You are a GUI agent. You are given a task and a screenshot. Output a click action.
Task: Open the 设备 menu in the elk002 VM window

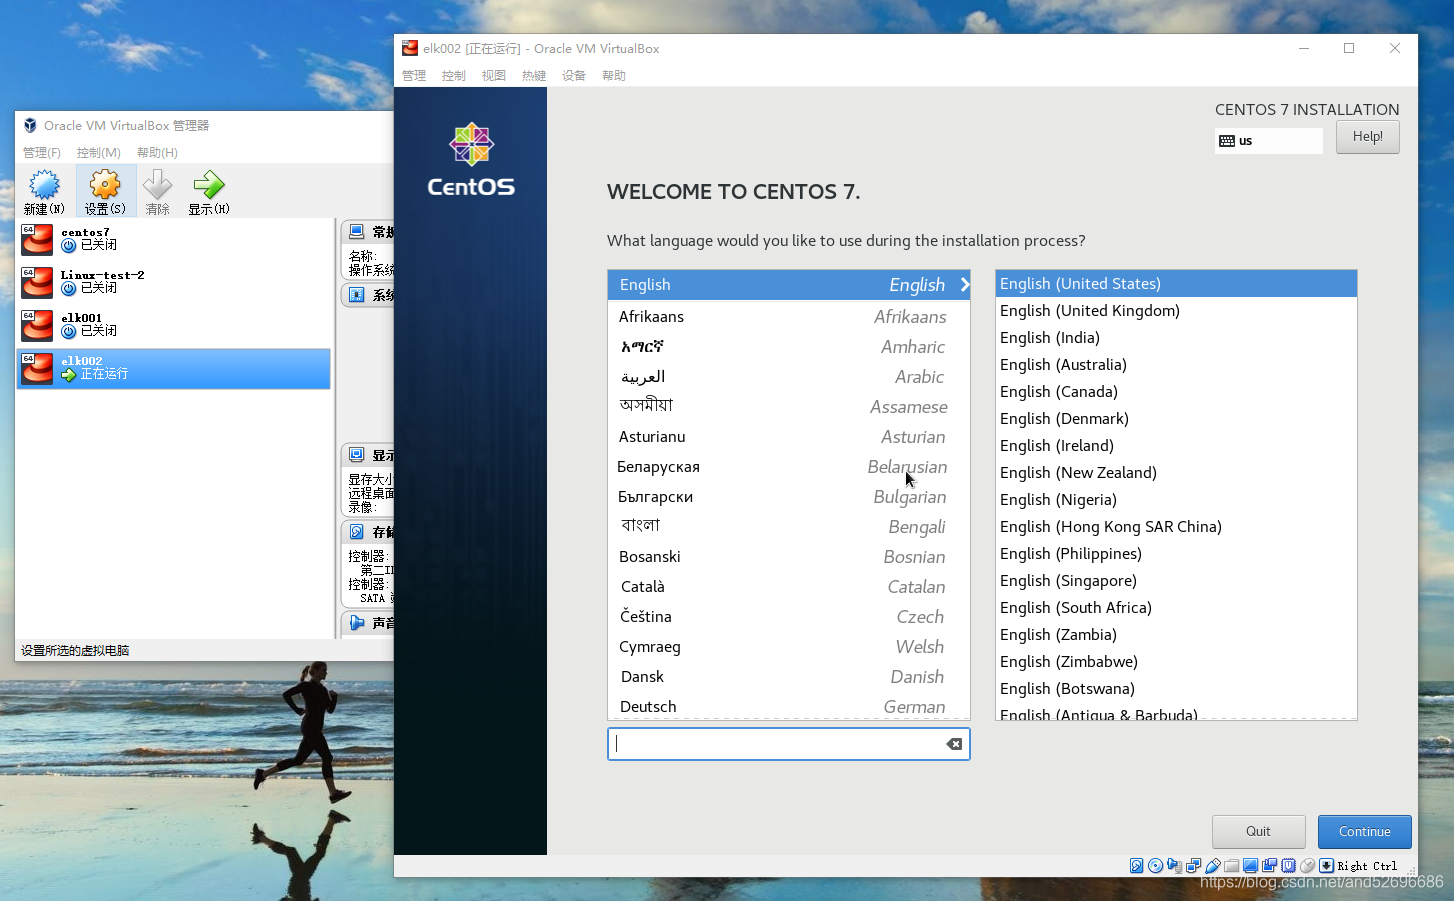click(574, 76)
